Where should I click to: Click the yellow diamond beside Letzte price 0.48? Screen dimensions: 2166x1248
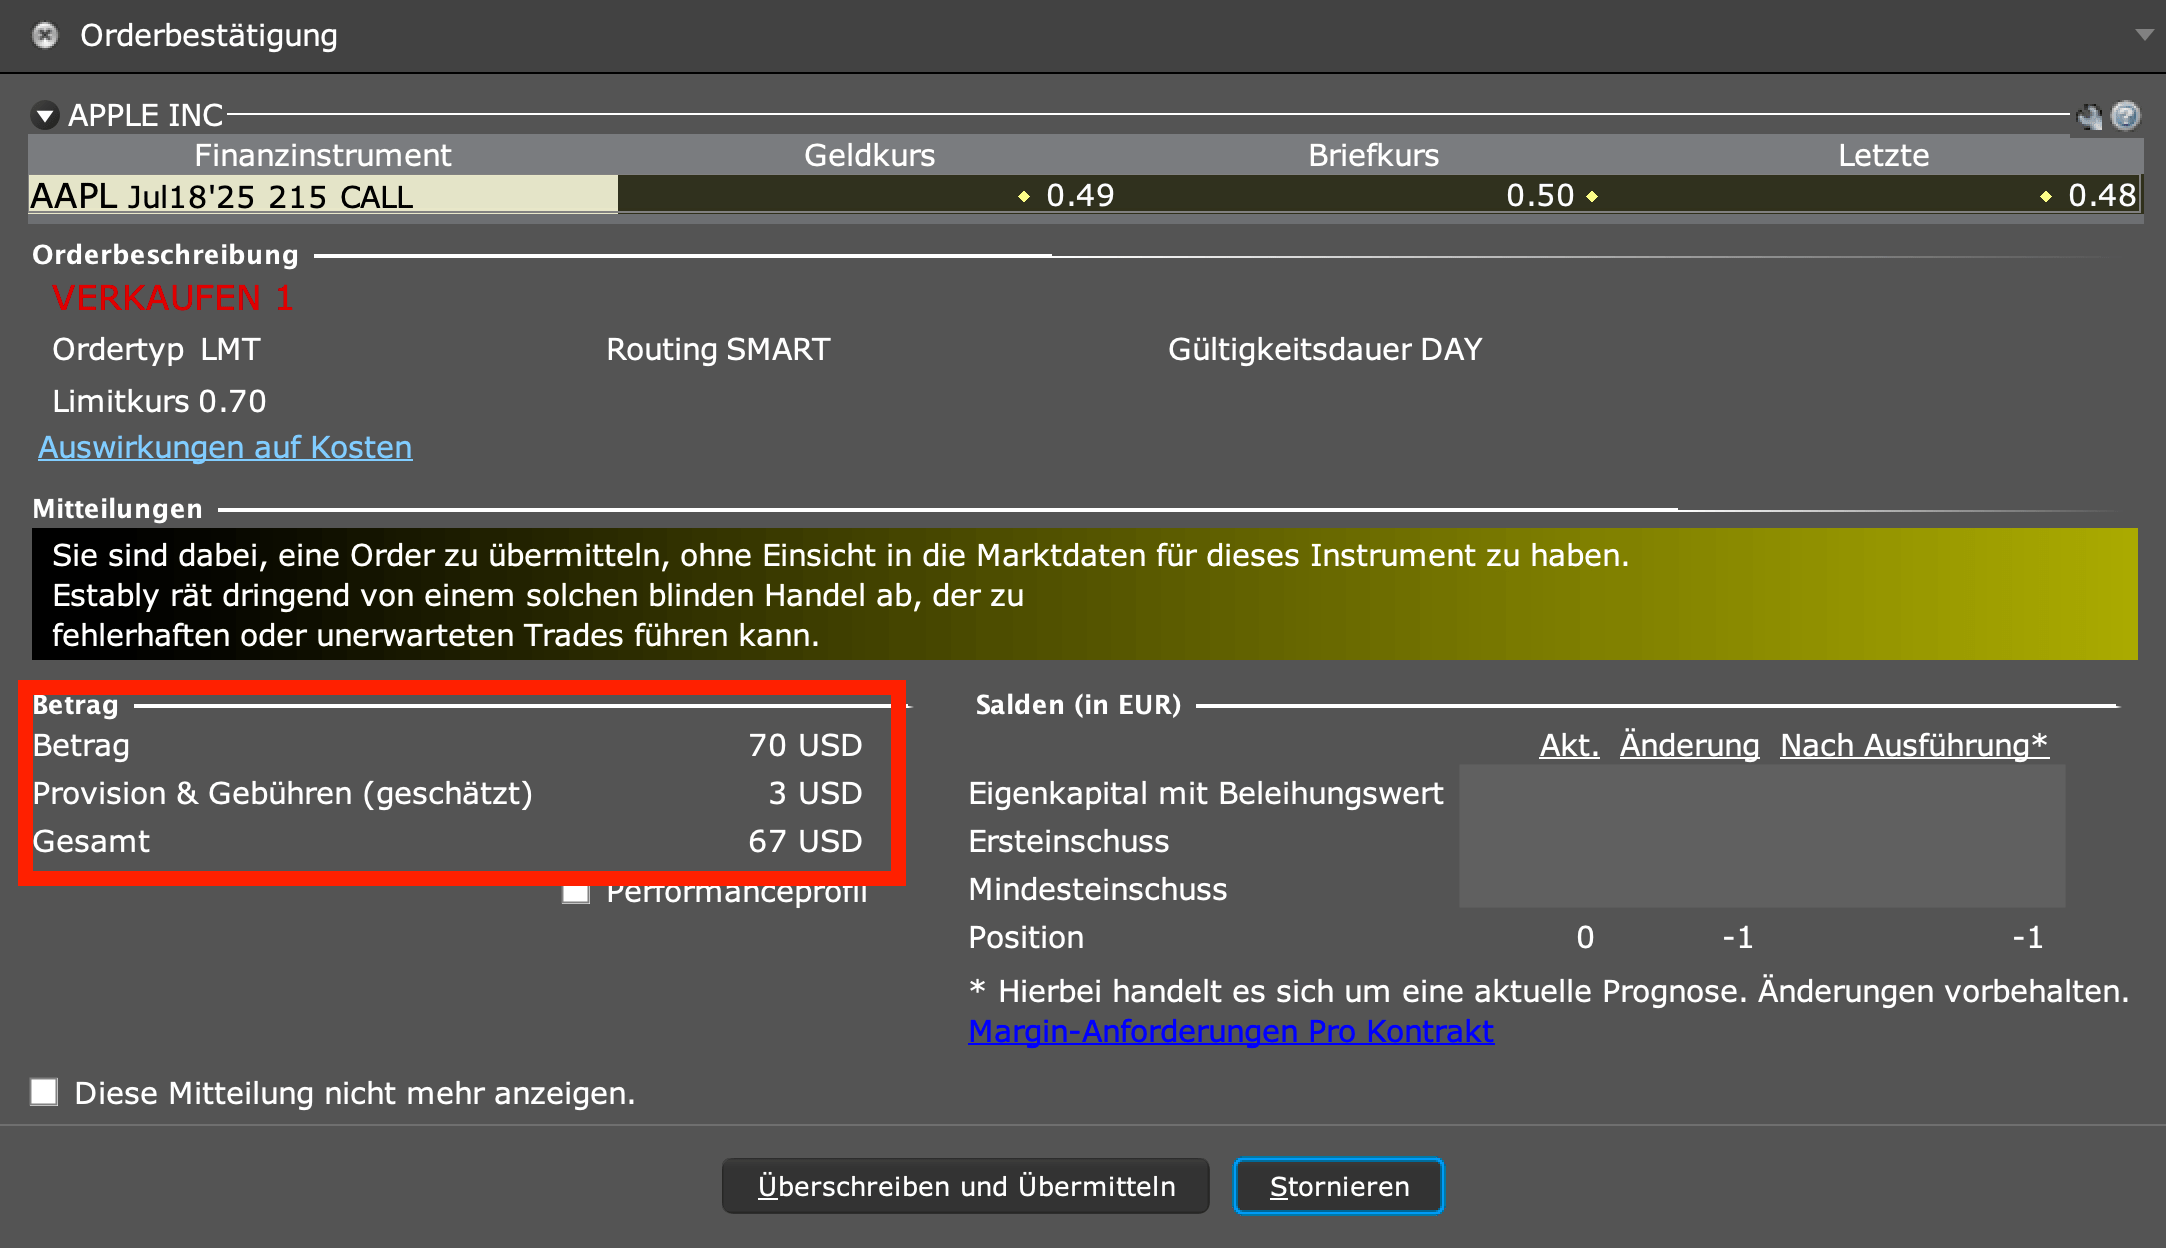(x=2046, y=197)
